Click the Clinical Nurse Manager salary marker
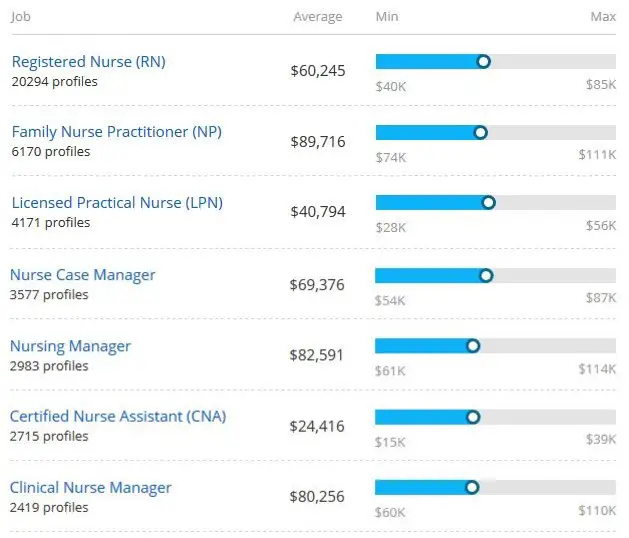 point(472,487)
